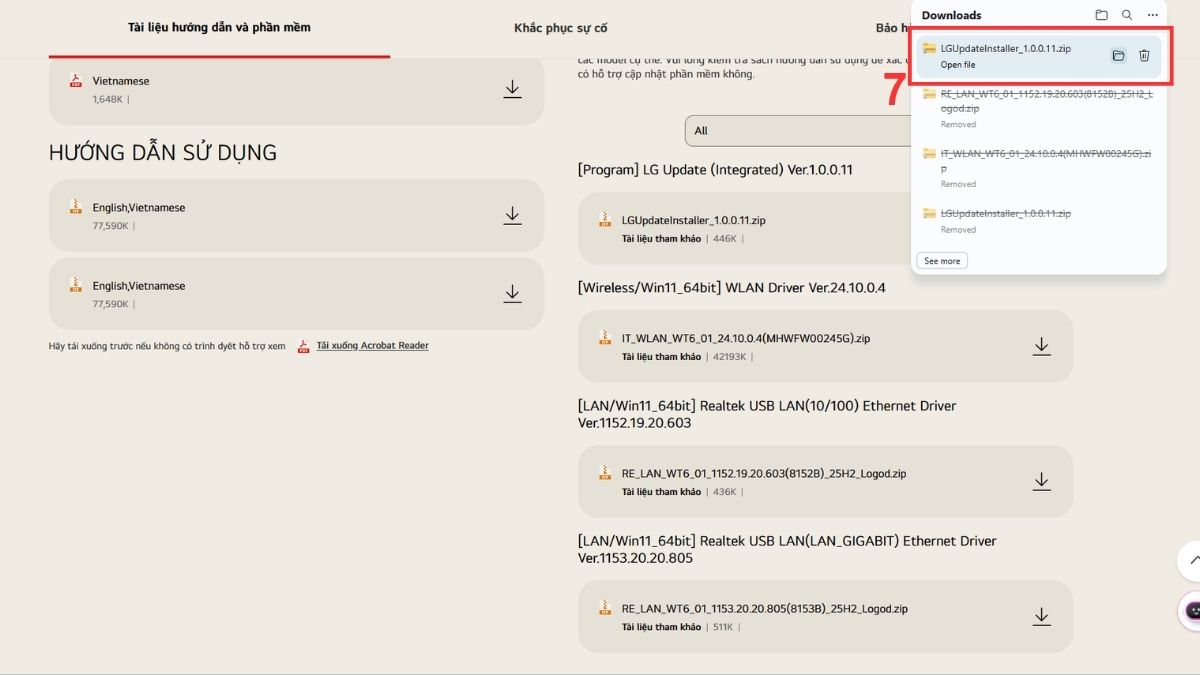Image resolution: width=1200 pixels, height=675 pixels.
Task: Search downloads using the magnifier icon
Action: [1127, 15]
